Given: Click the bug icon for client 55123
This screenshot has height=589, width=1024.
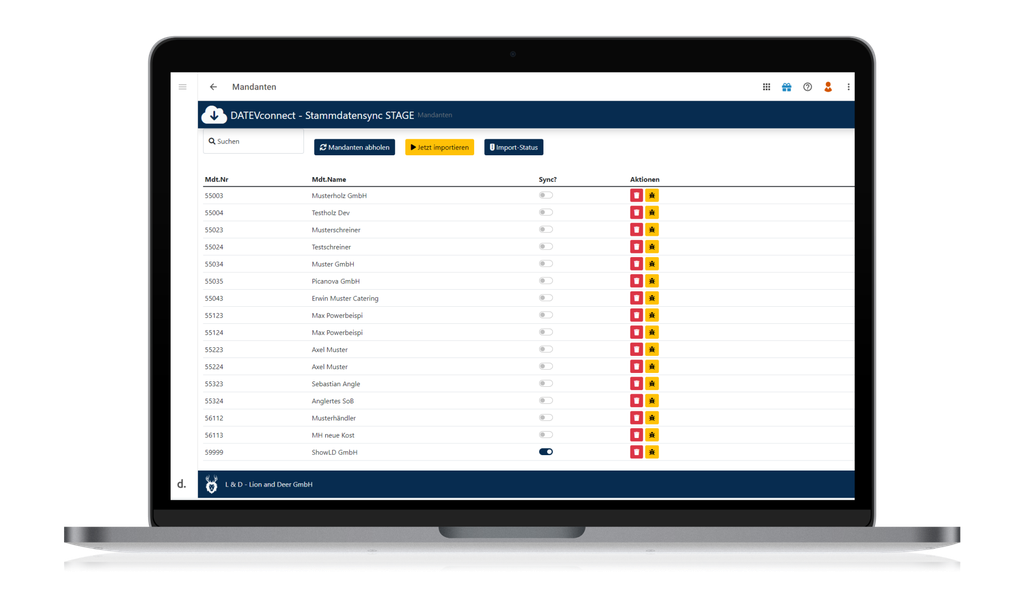Looking at the screenshot, I should point(652,315).
